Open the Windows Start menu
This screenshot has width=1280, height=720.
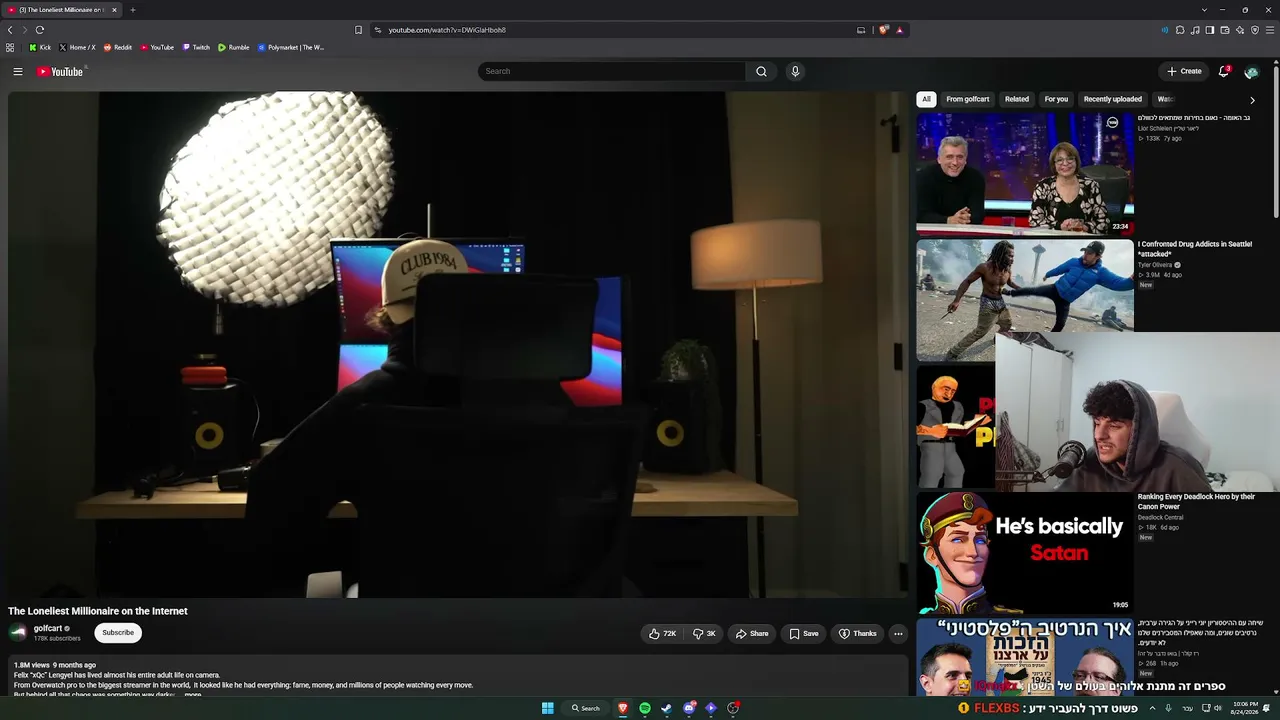[548, 708]
